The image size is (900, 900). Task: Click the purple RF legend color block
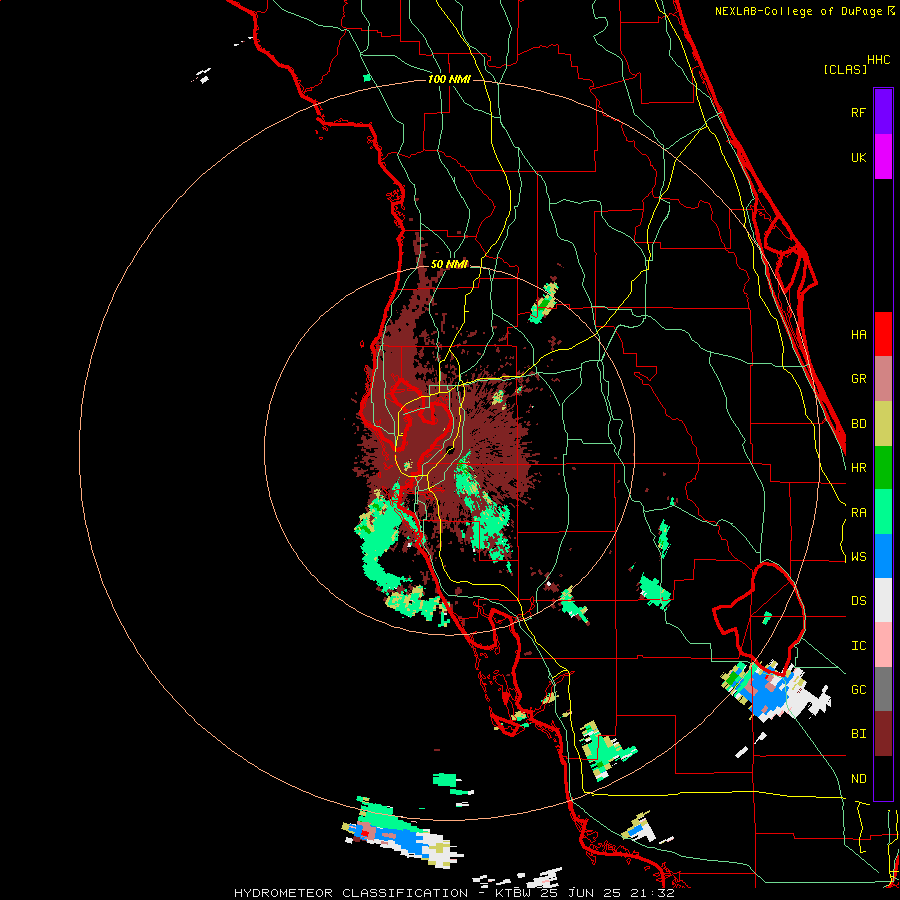[883, 112]
